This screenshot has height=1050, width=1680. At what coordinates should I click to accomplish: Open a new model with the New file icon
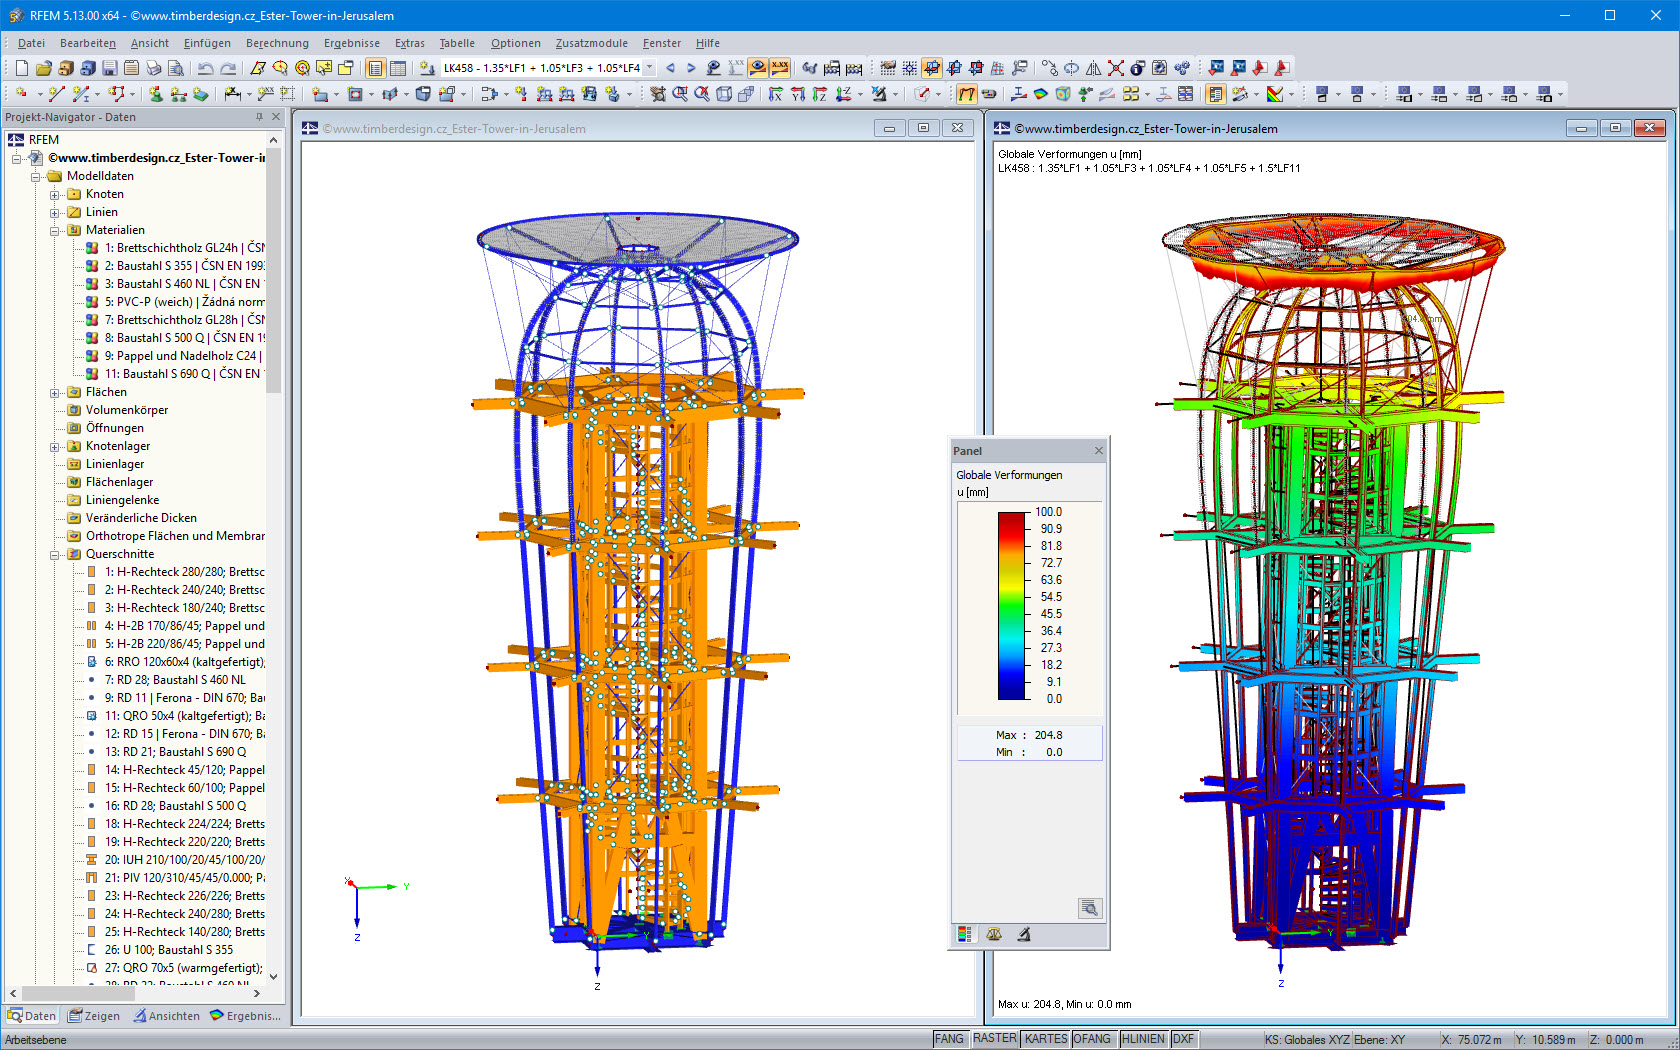pyautogui.click(x=20, y=68)
